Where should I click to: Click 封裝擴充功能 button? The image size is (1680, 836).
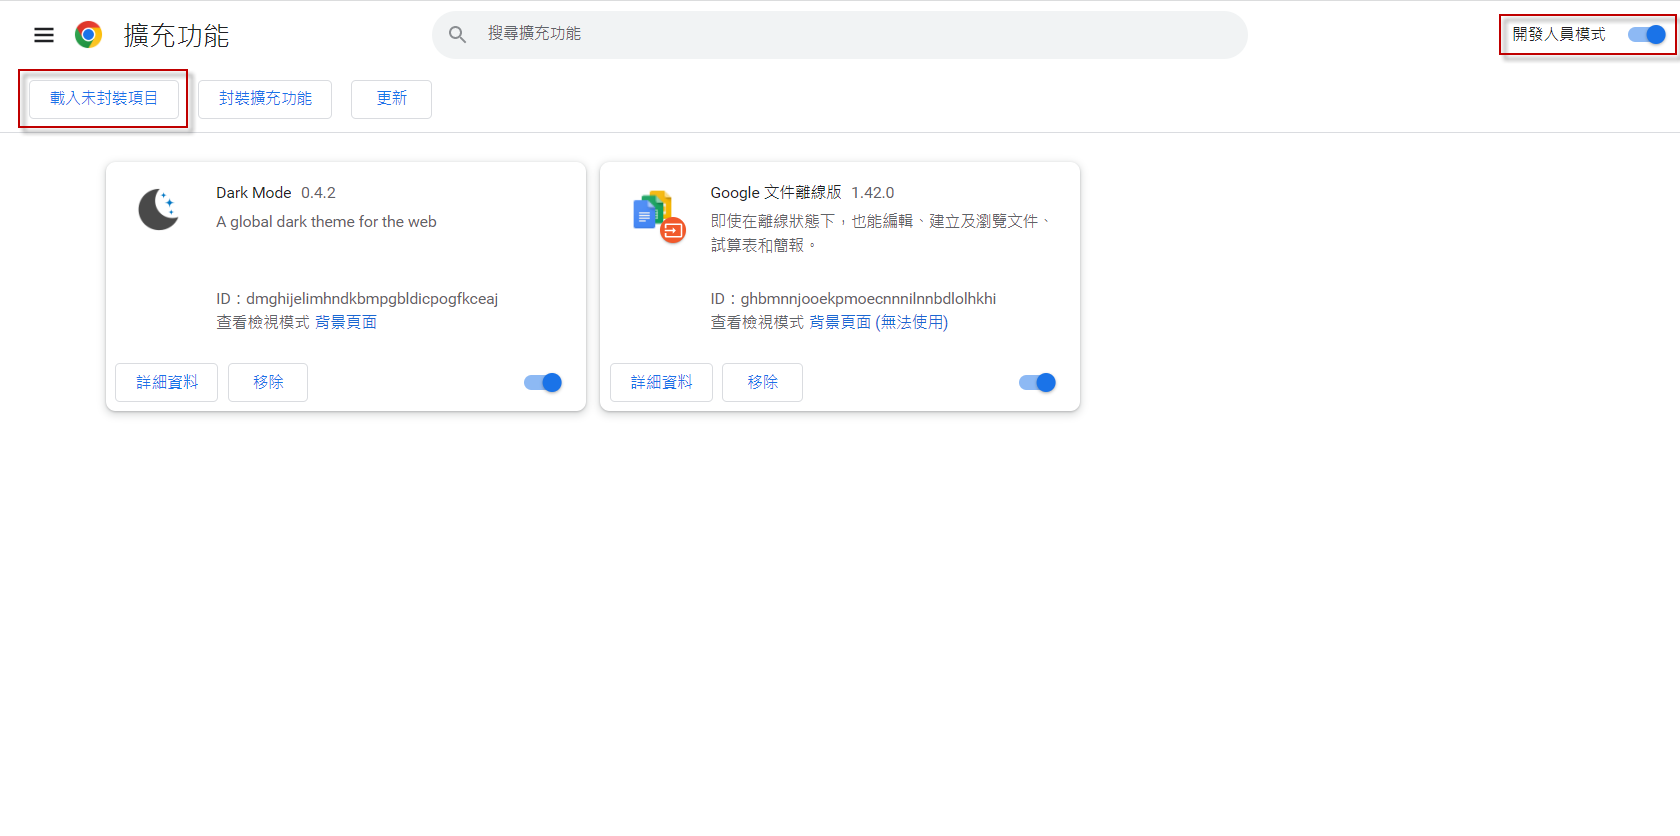click(x=265, y=99)
